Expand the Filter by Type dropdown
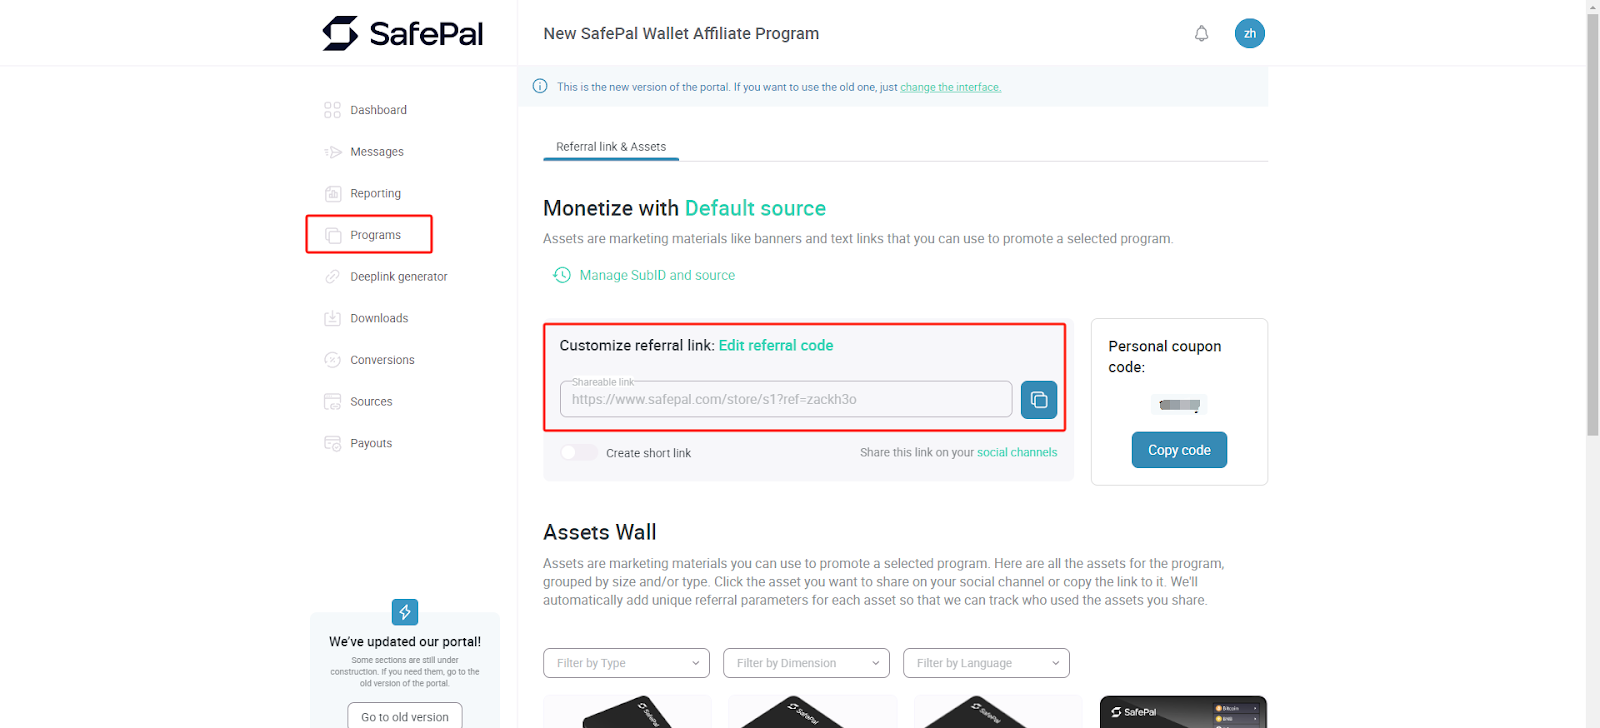The image size is (1600, 728). 626,663
